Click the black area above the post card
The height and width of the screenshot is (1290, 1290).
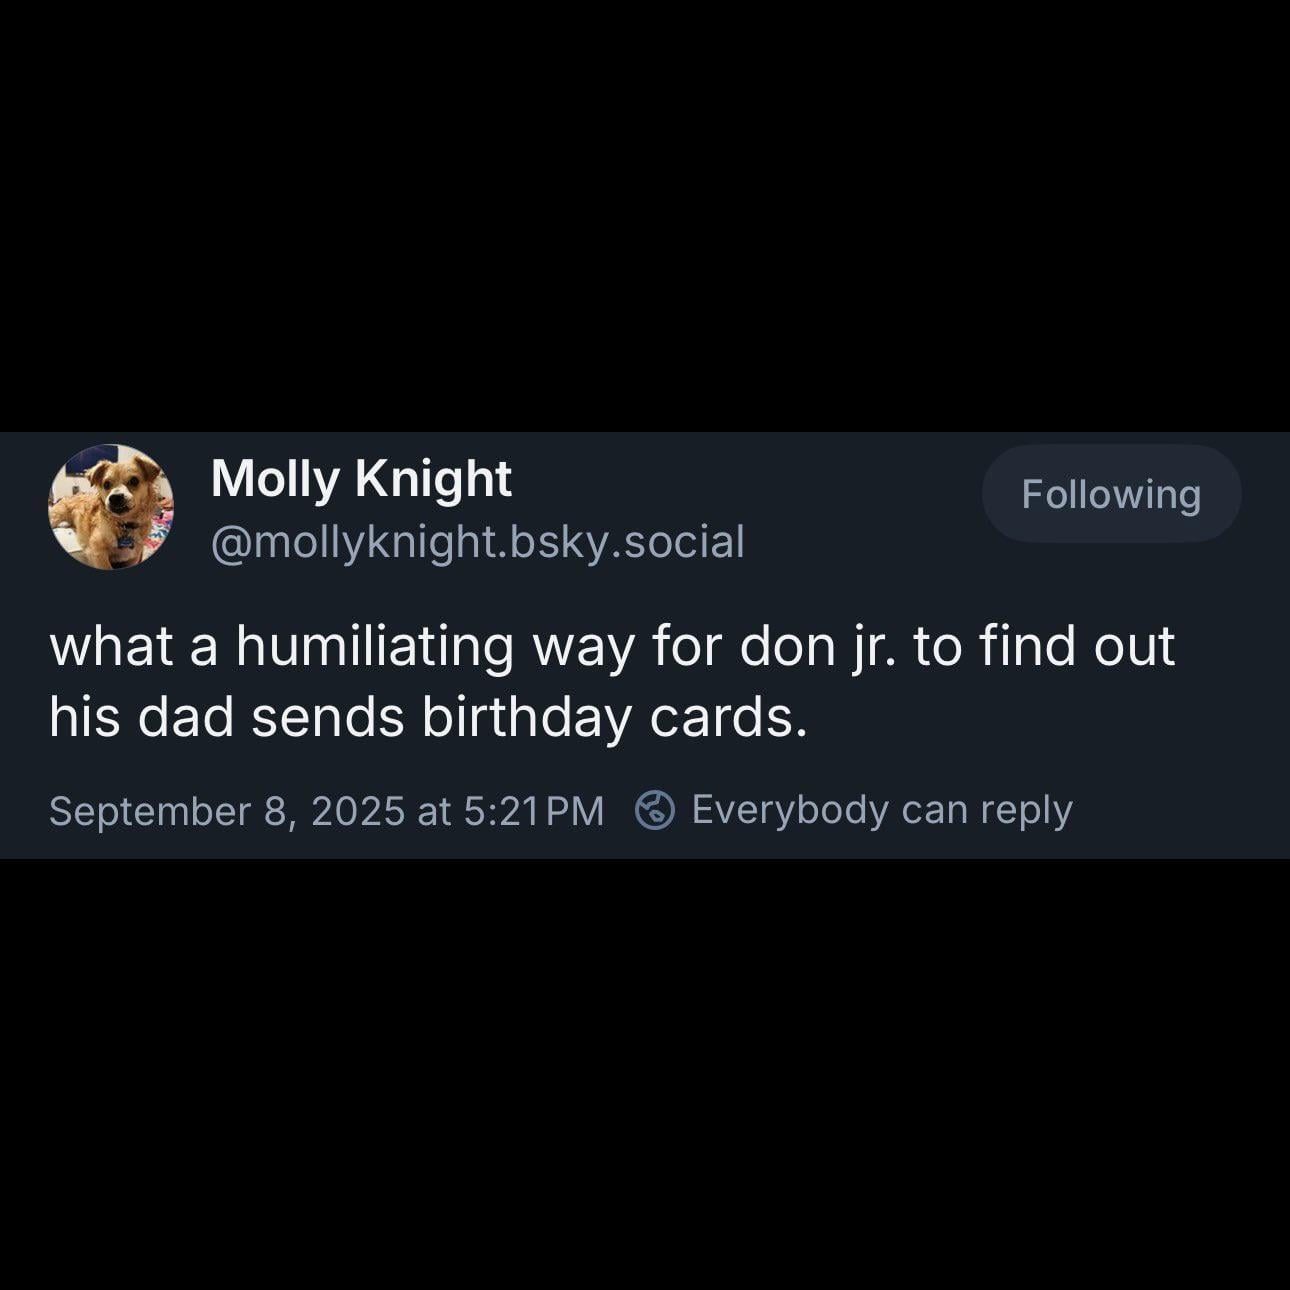[x=645, y=215]
